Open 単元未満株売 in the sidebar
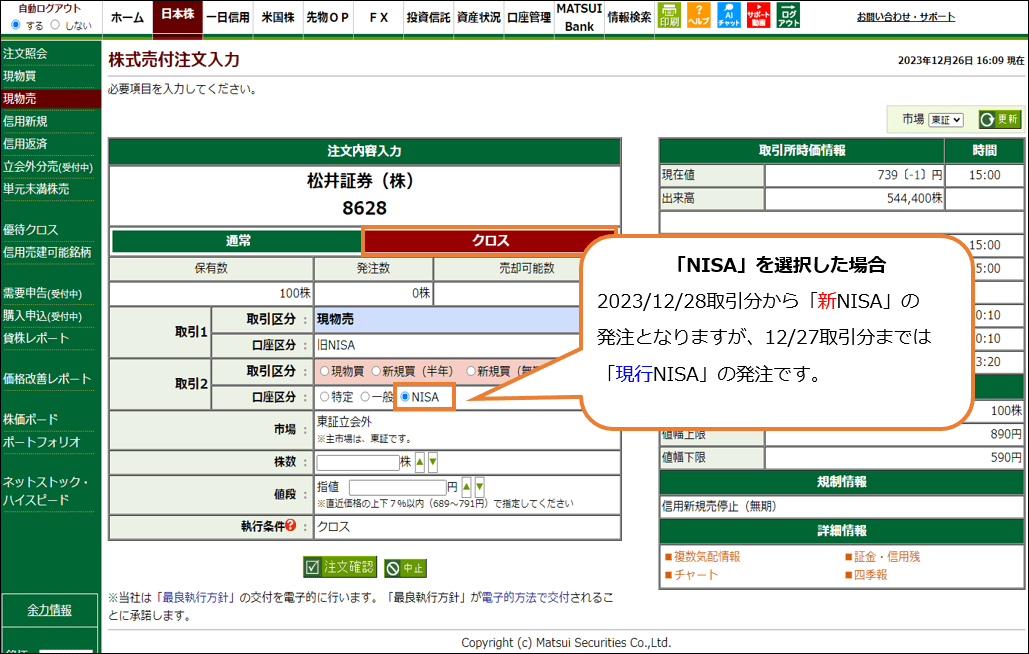This screenshot has height=654, width=1029. pyautogui.click(x=36, y=189)
